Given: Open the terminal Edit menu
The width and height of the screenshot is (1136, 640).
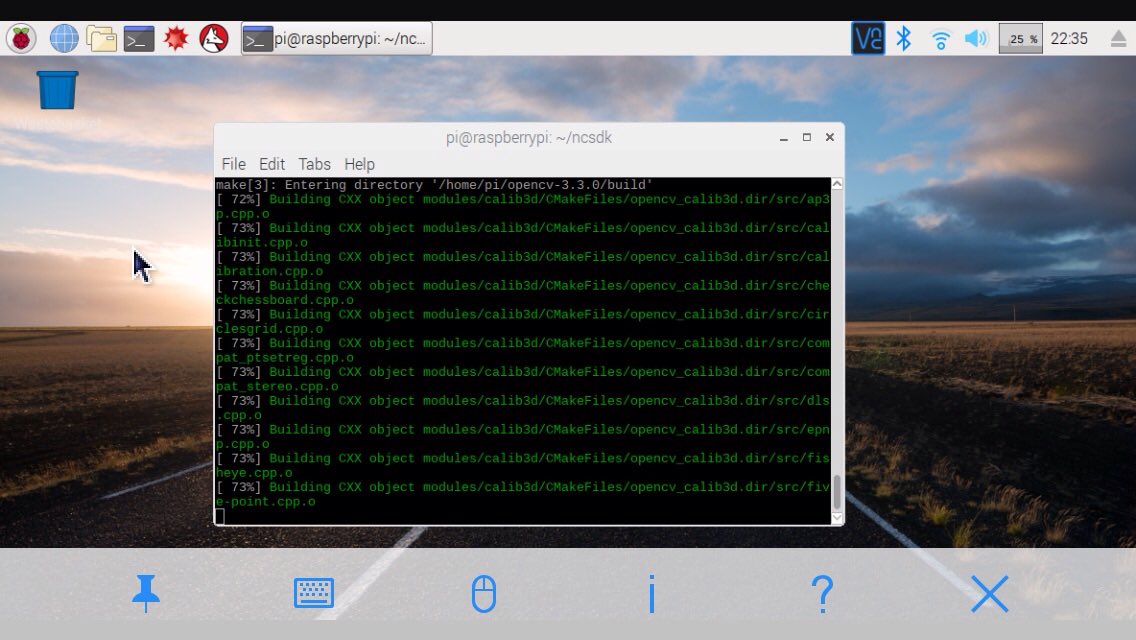Looking at the screenshot, I should (272, 164).
